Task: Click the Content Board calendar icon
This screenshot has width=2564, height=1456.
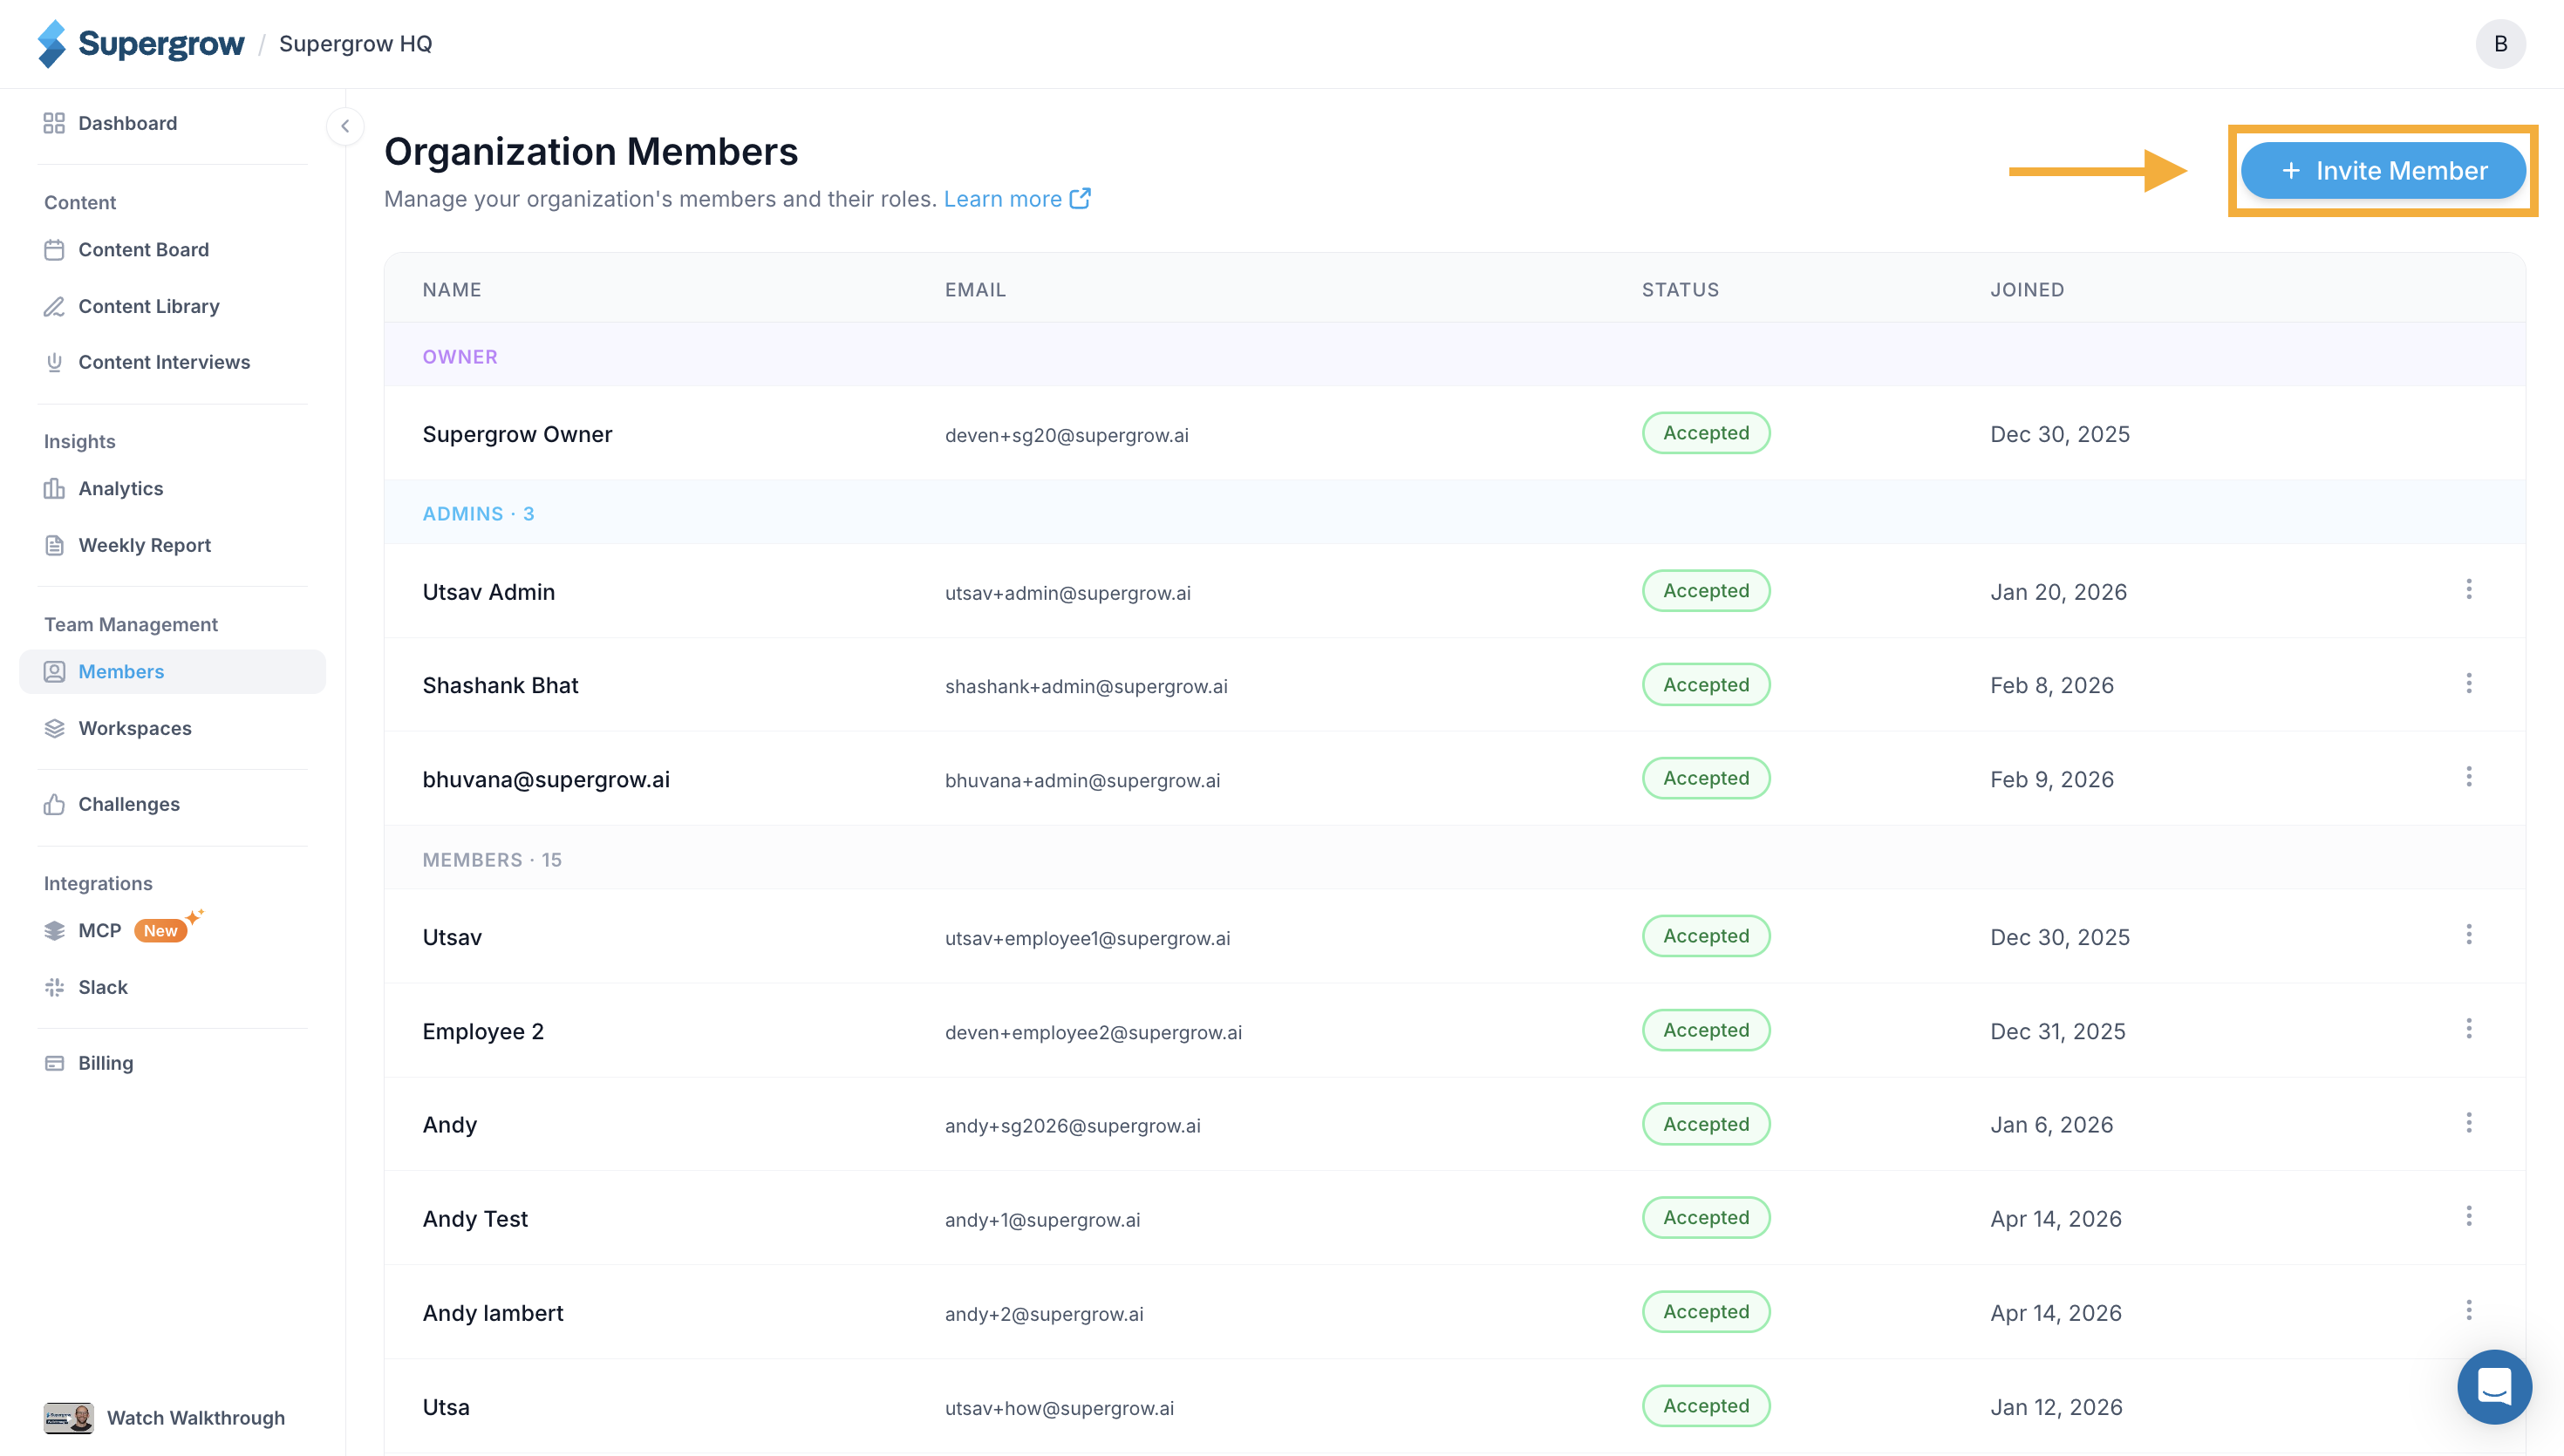Action: tap(54, 250)
